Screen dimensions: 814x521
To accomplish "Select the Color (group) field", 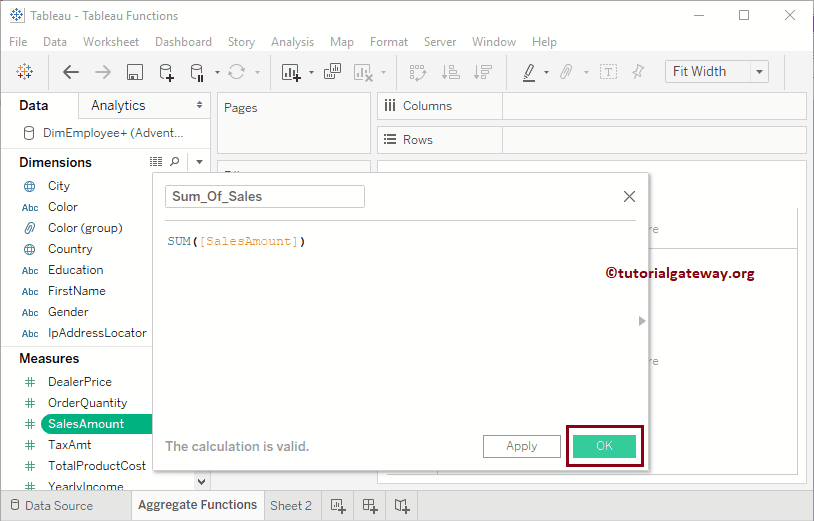I will click(x=85, y=228).
